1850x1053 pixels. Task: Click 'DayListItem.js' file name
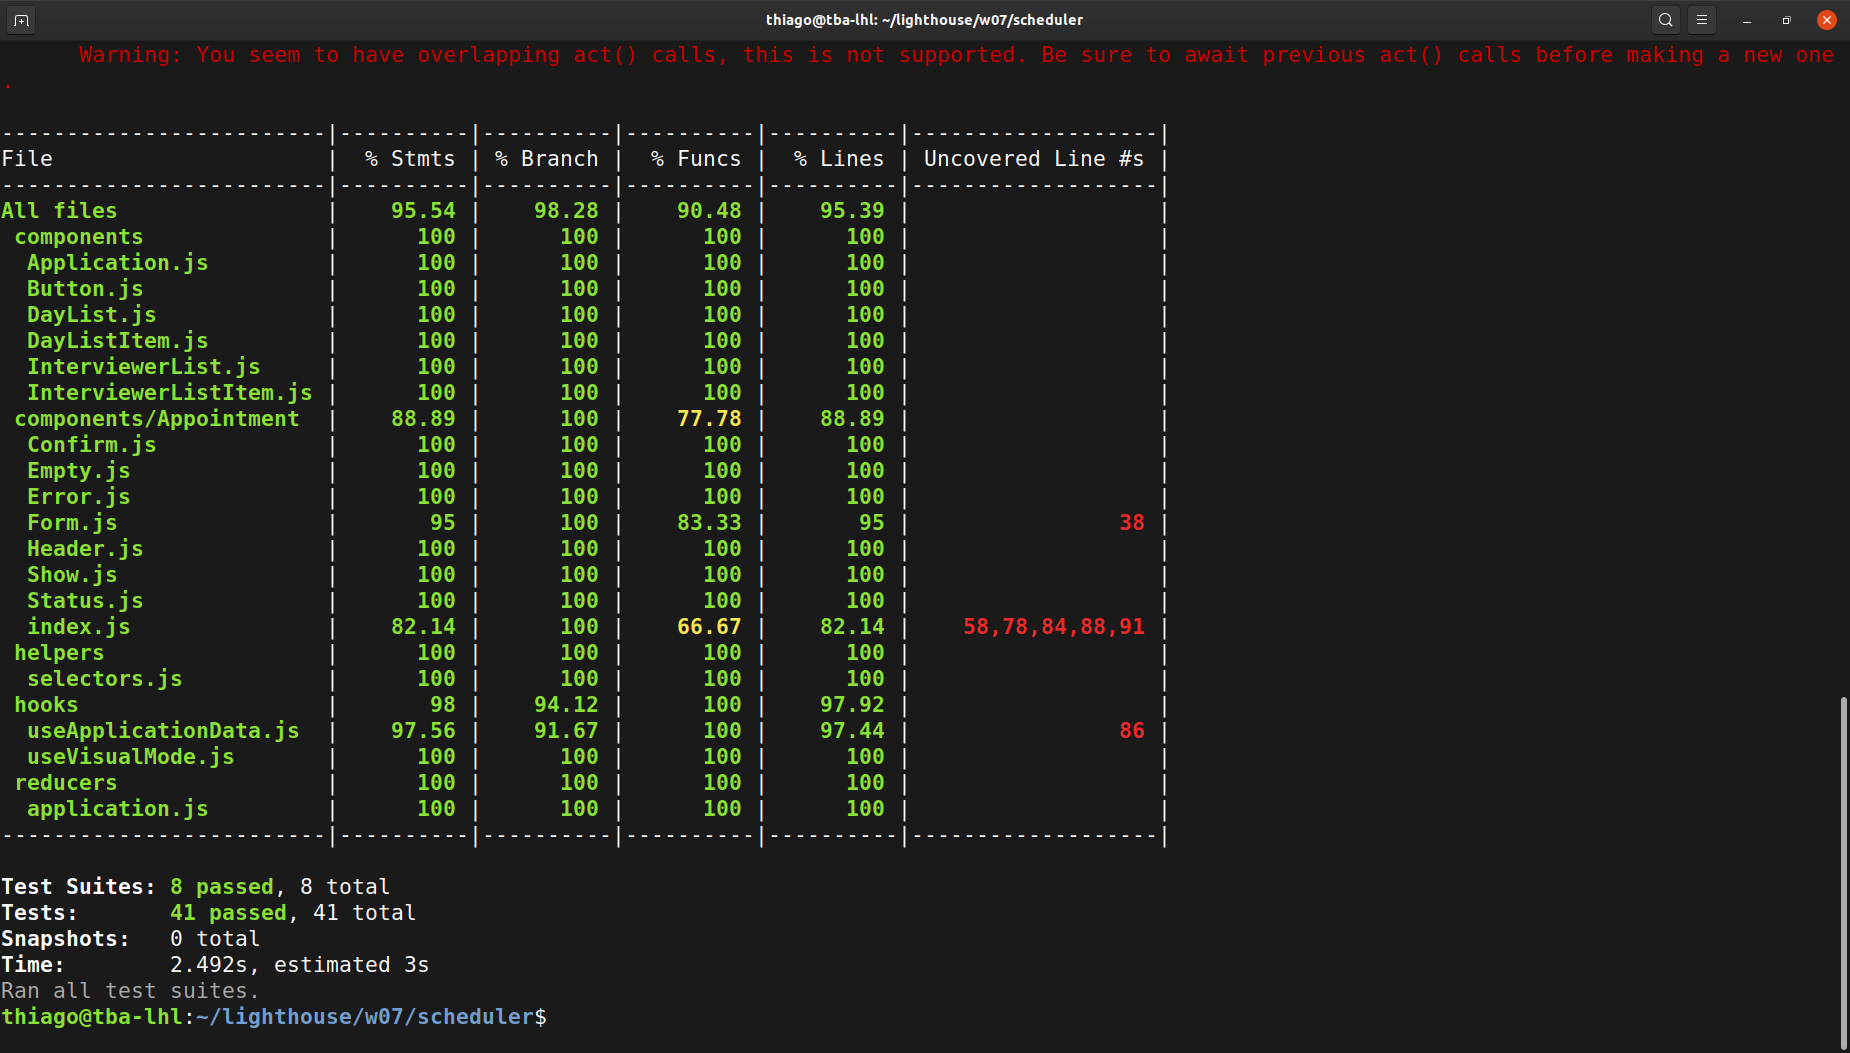118,341
